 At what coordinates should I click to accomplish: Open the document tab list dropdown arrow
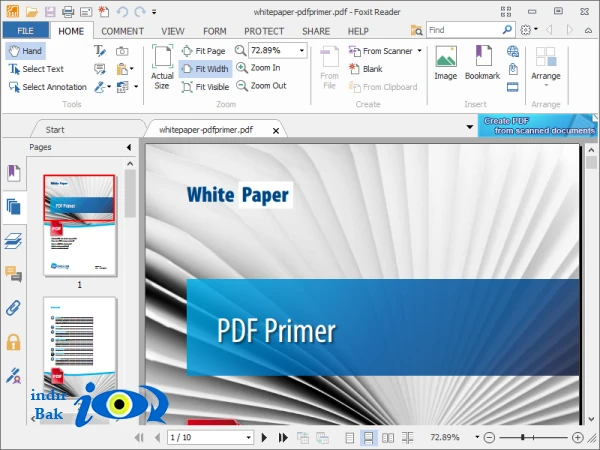click(470, 127)
